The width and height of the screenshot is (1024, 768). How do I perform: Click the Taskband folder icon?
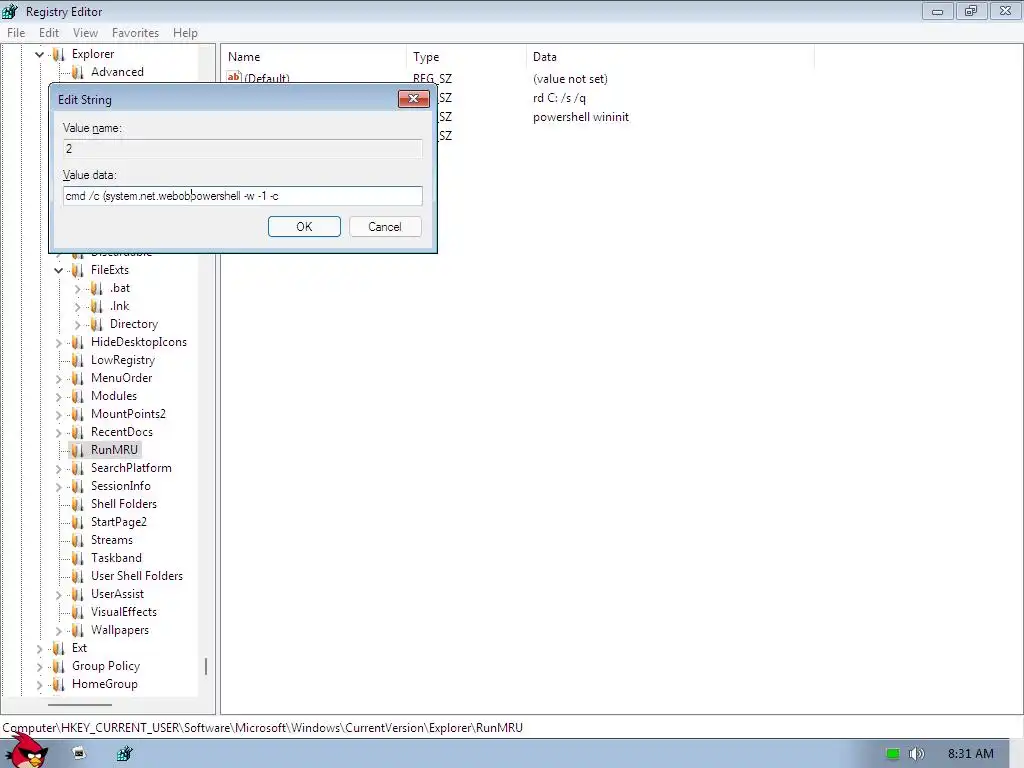(x=77, y=558)
